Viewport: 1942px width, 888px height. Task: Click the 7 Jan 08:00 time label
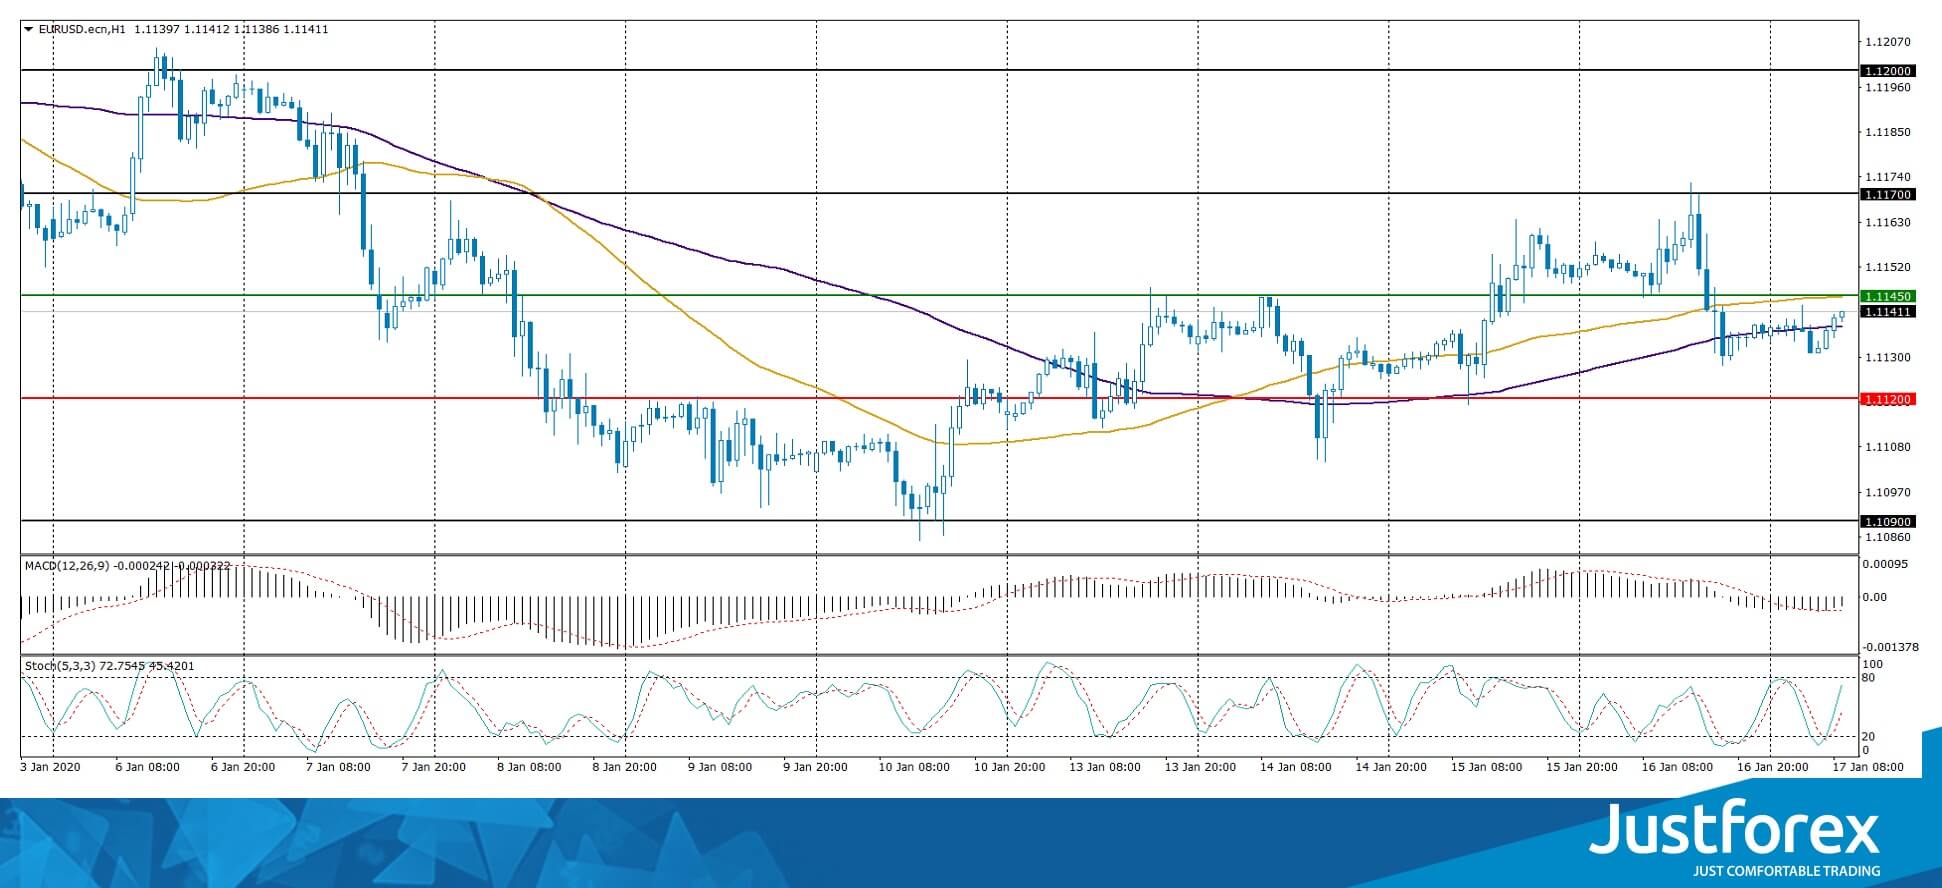coord(338,767)
